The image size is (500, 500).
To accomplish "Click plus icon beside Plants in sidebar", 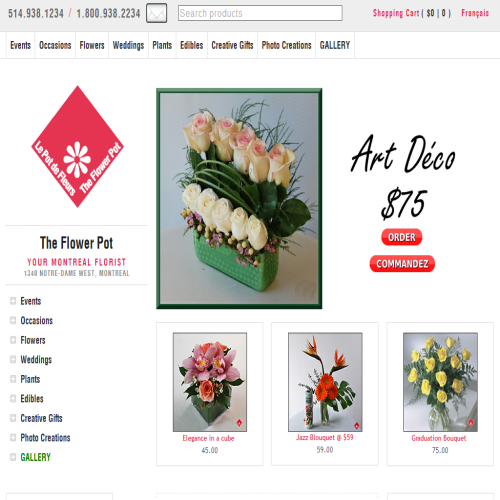I will coord(13,379).
